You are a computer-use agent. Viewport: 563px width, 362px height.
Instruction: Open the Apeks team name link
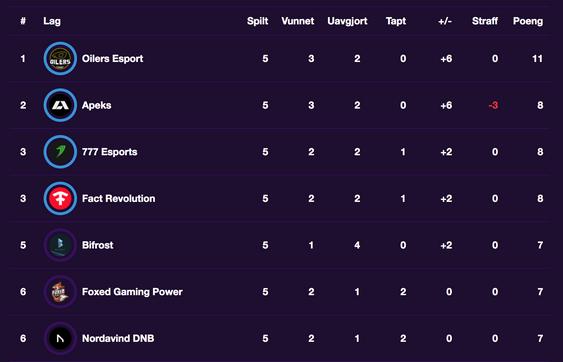[97, 105]
